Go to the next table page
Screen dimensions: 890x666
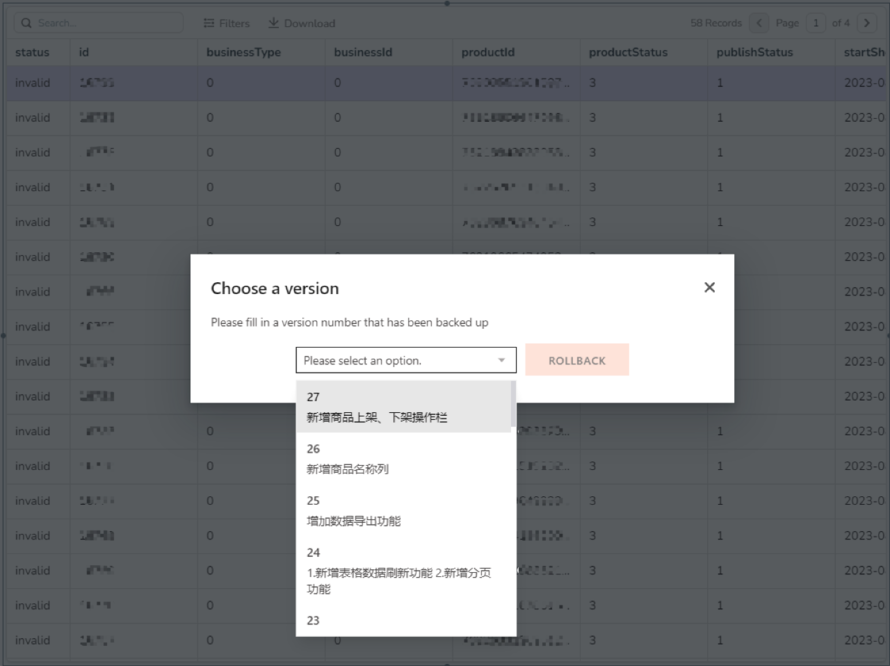click(x=866, y=23)
